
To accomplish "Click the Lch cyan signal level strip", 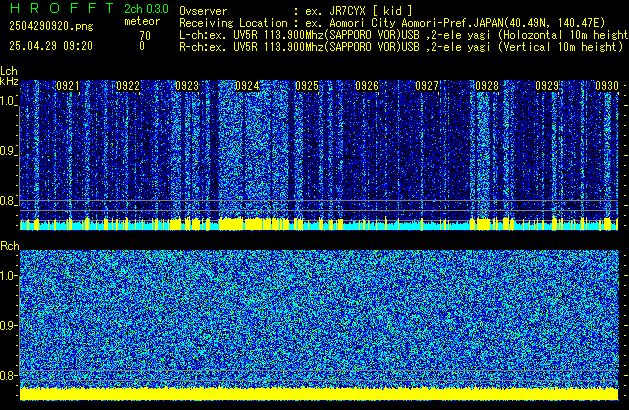I will 319,225.
